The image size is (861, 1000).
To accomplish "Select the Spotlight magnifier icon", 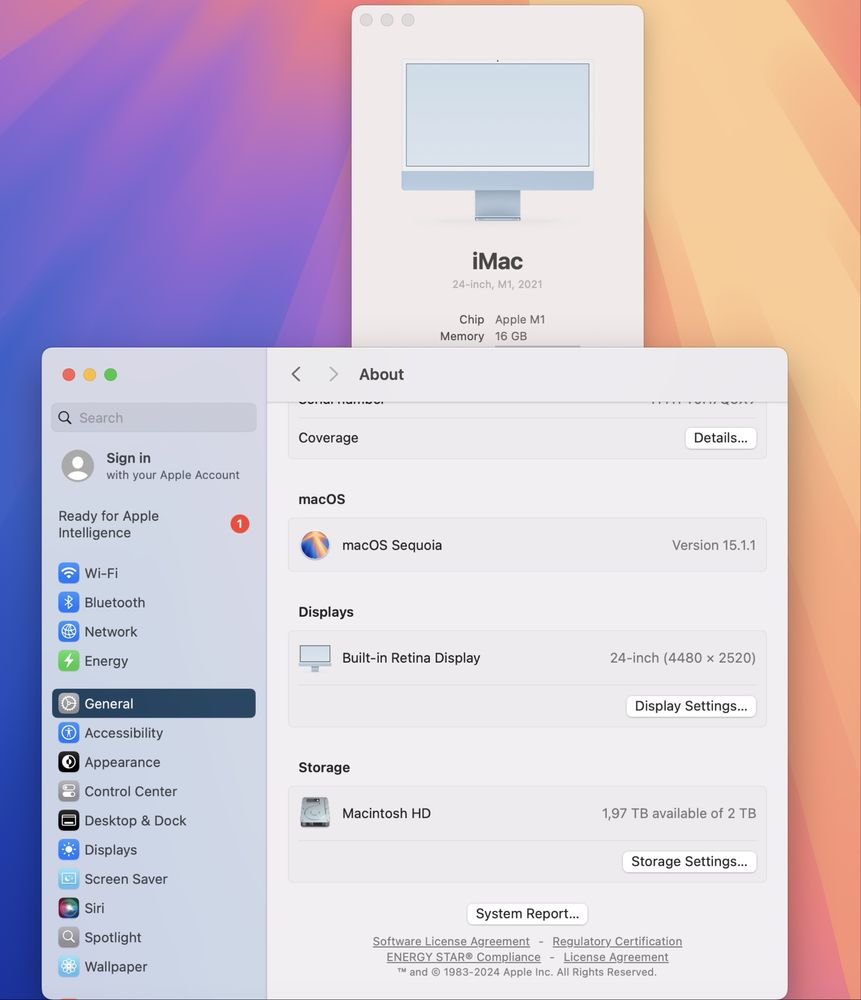I will tap(69, 938).
